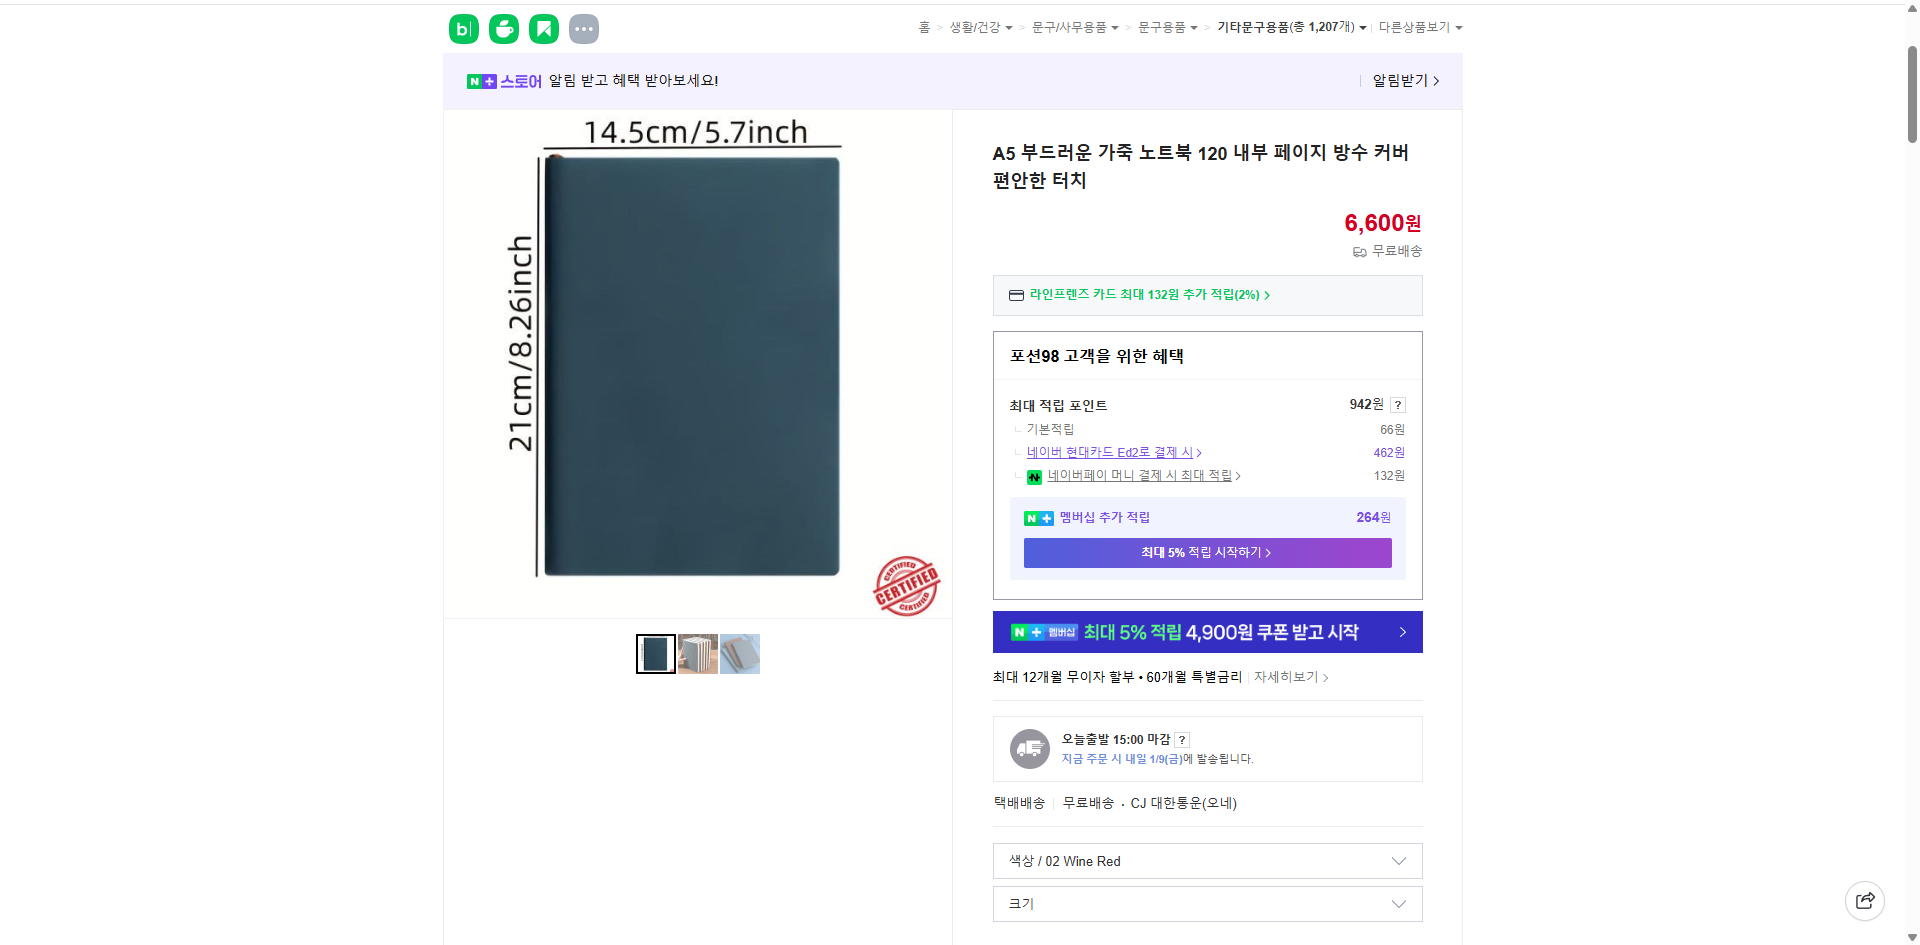The image size is (1920, 945).
Task: Click the N Pay icon beside 네이버페이 머니
Action: click(x=1035, y=476)
